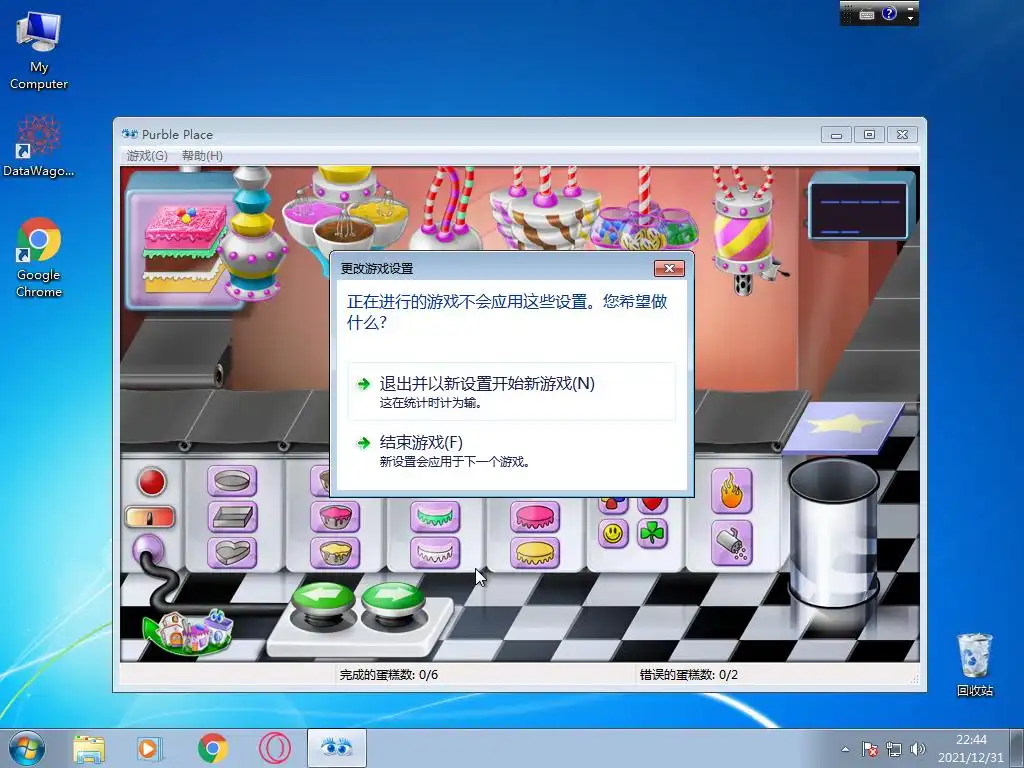Activate the flame glaze button
The image size is (1024, 768).
[731, 491]
